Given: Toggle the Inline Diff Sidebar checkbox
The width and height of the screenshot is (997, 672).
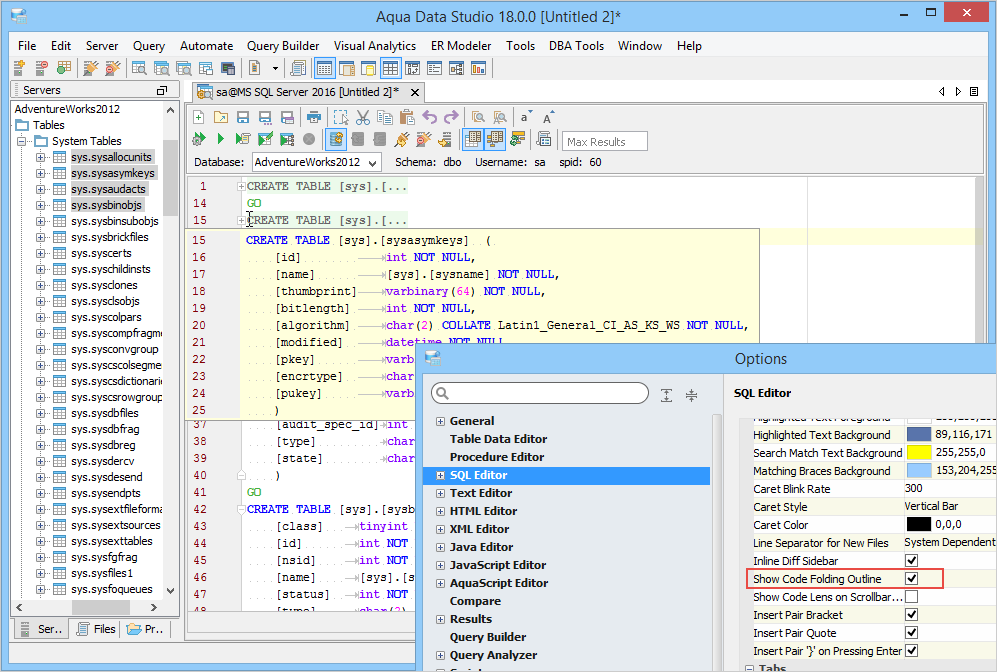Looking at the screenshot, I should coord(911,561).
